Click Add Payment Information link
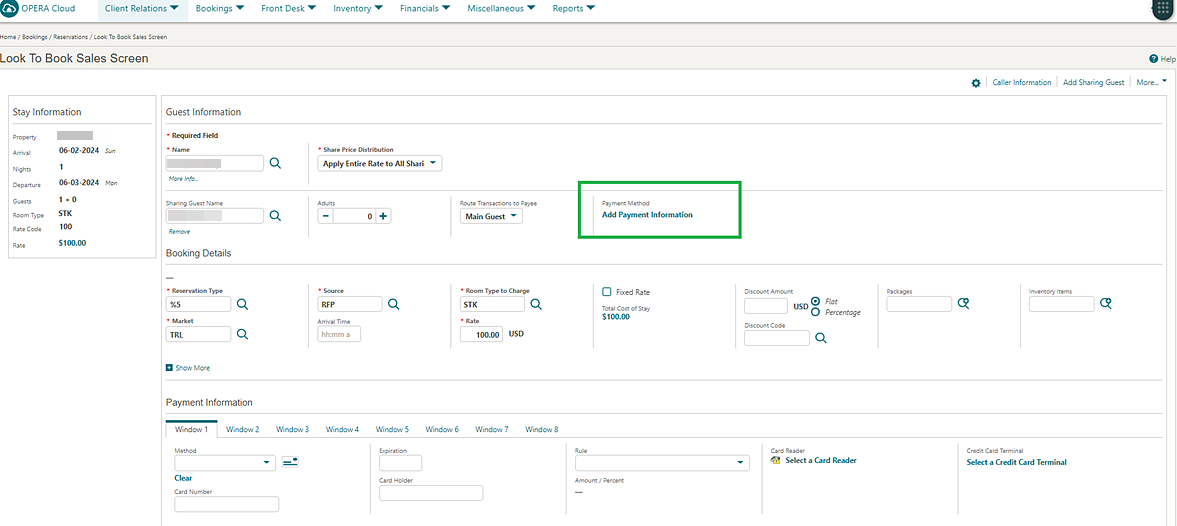This screenshot has height=526, width=1177. (647, 215)
